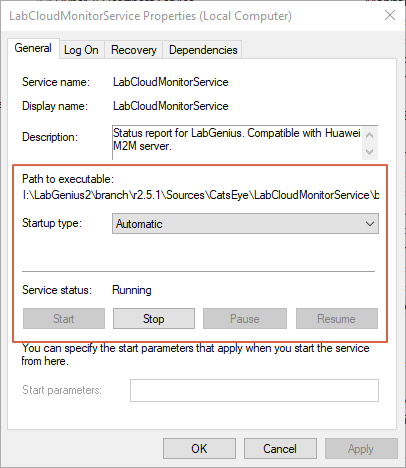Image resolution: width=406 pixels, height=468 pixels.
Task: Click the dialog title bar text
Action: point(150,16)
